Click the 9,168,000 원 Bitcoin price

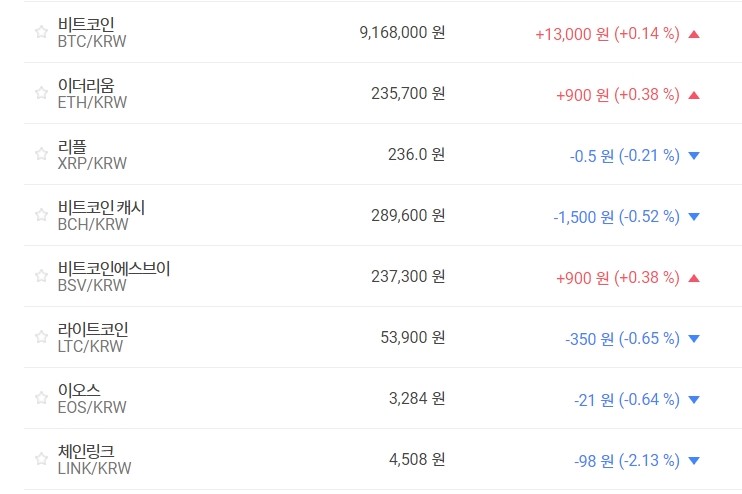coord(402,32)
